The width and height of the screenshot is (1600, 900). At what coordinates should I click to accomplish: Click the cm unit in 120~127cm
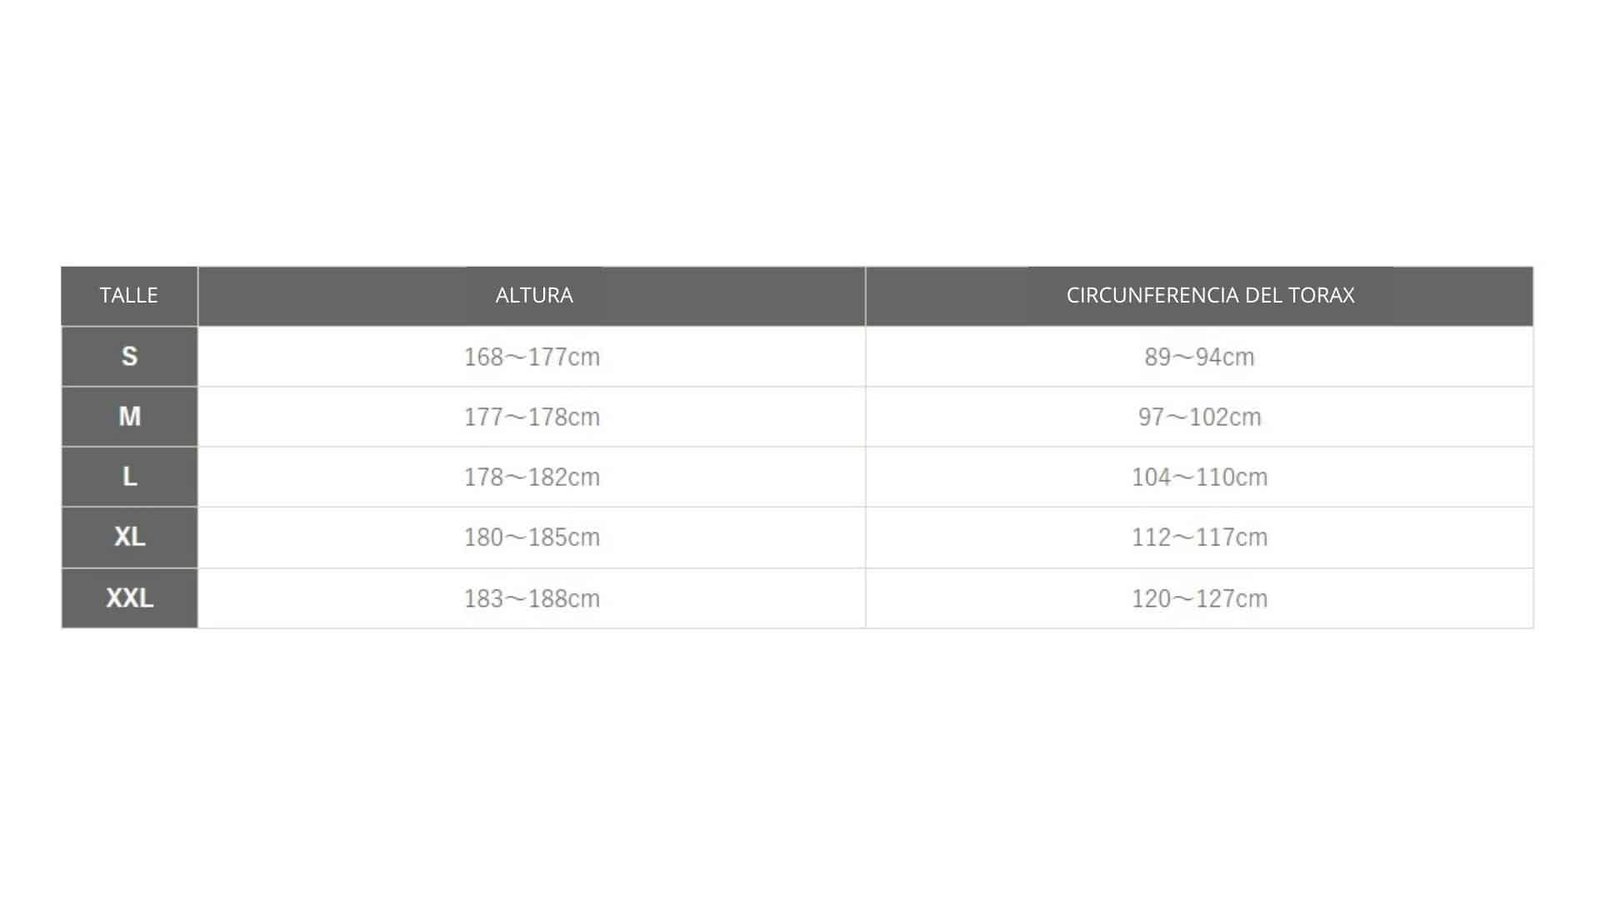point(1251,599)
